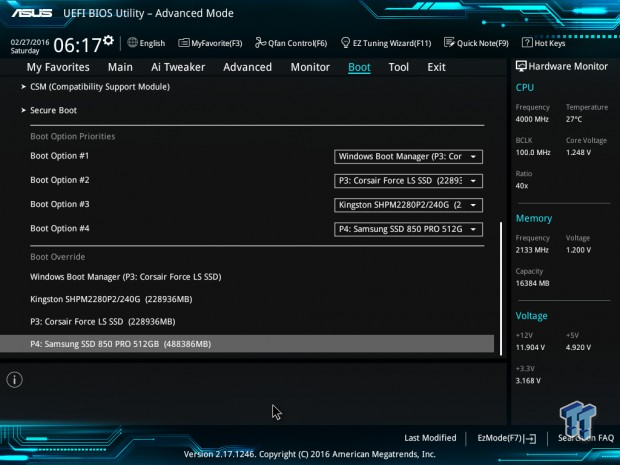Open Ai Tweaker tab
The image size is (620, 465).
[178, 67]
